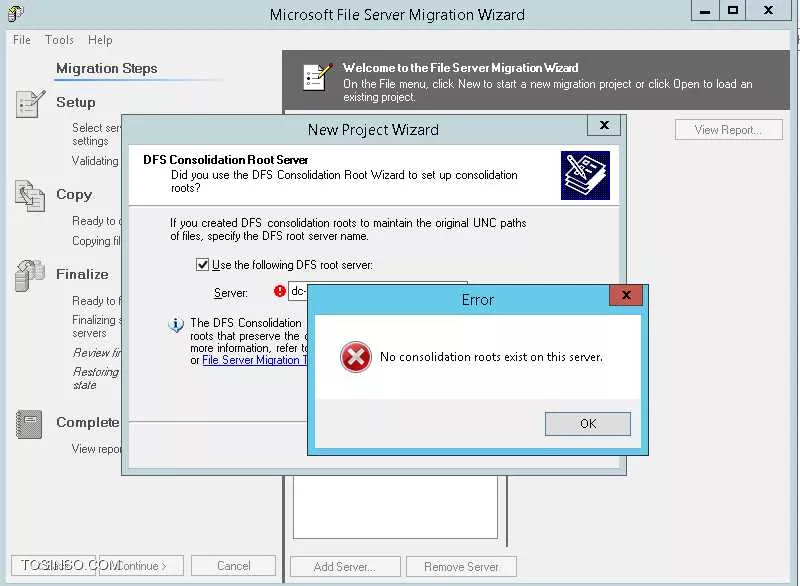Open the Help menu

point(100,40)
